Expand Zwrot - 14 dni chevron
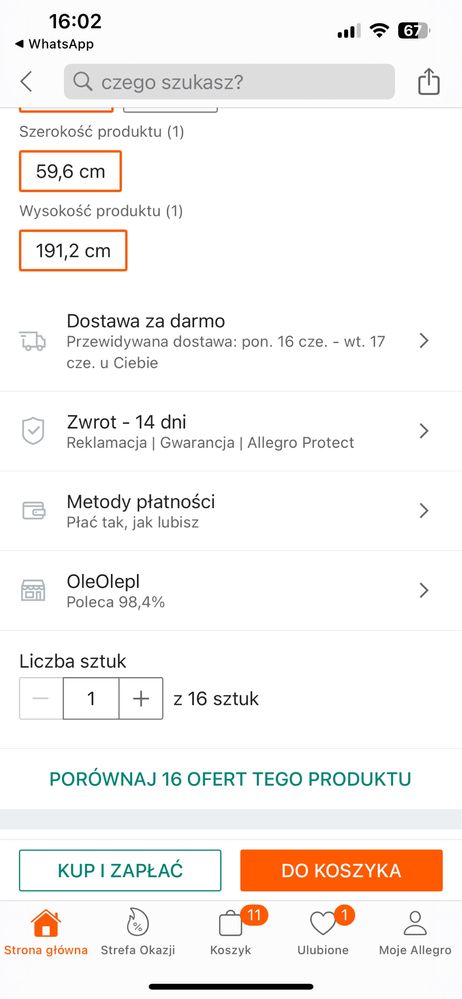462x999 pixels. 424,431
